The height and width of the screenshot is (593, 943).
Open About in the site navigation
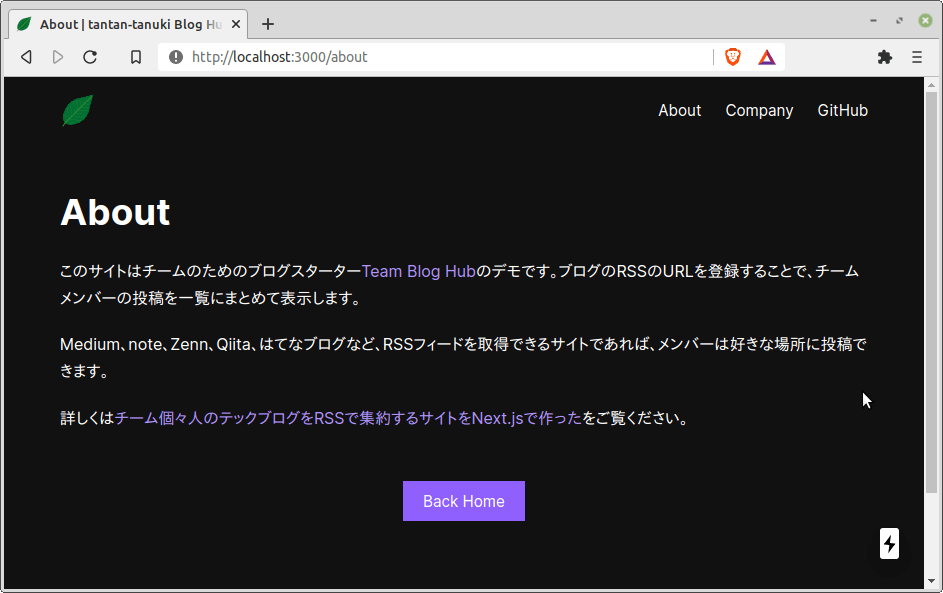(x=680, y=111)
